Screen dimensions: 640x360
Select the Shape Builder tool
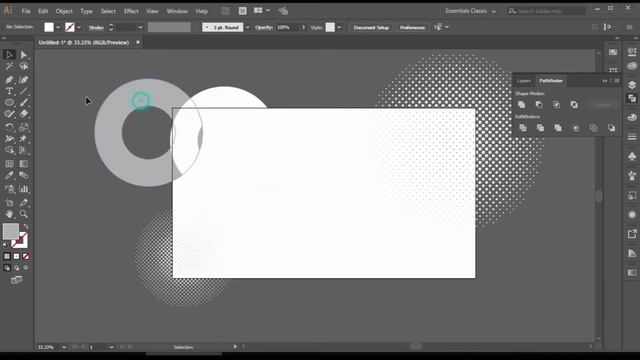pos(9,151)
